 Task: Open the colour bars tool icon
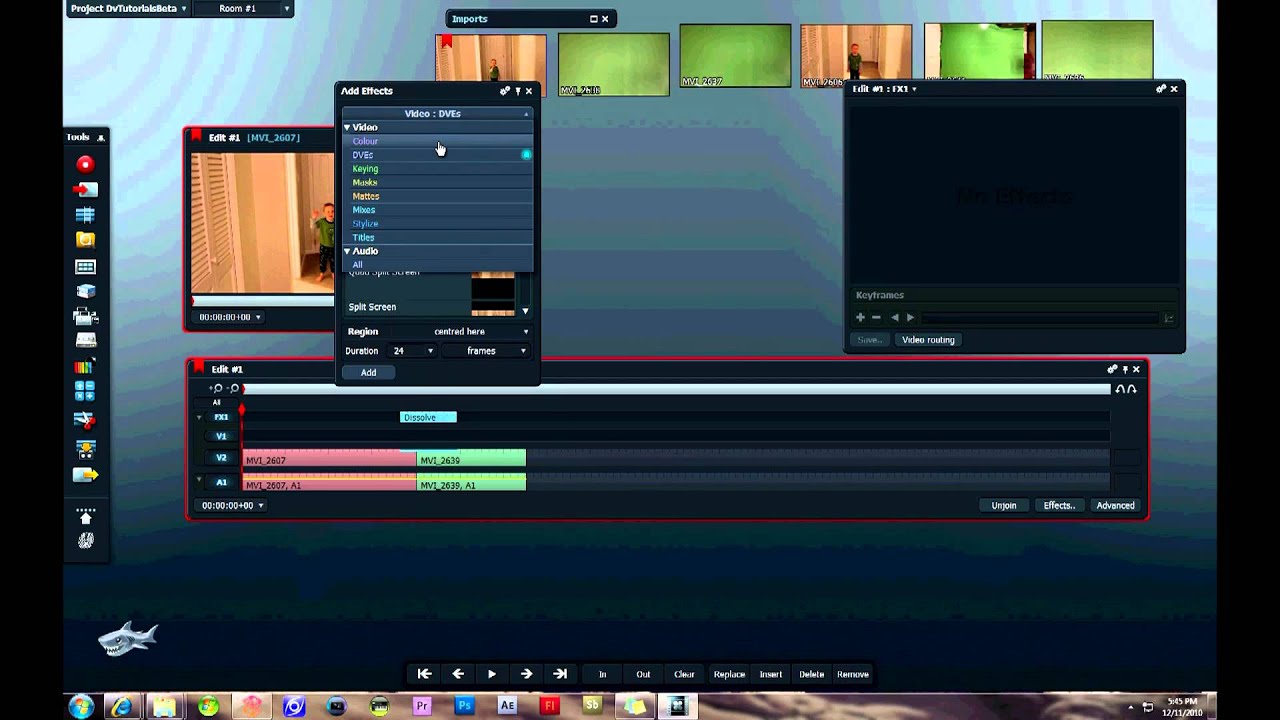click(85, 366)
